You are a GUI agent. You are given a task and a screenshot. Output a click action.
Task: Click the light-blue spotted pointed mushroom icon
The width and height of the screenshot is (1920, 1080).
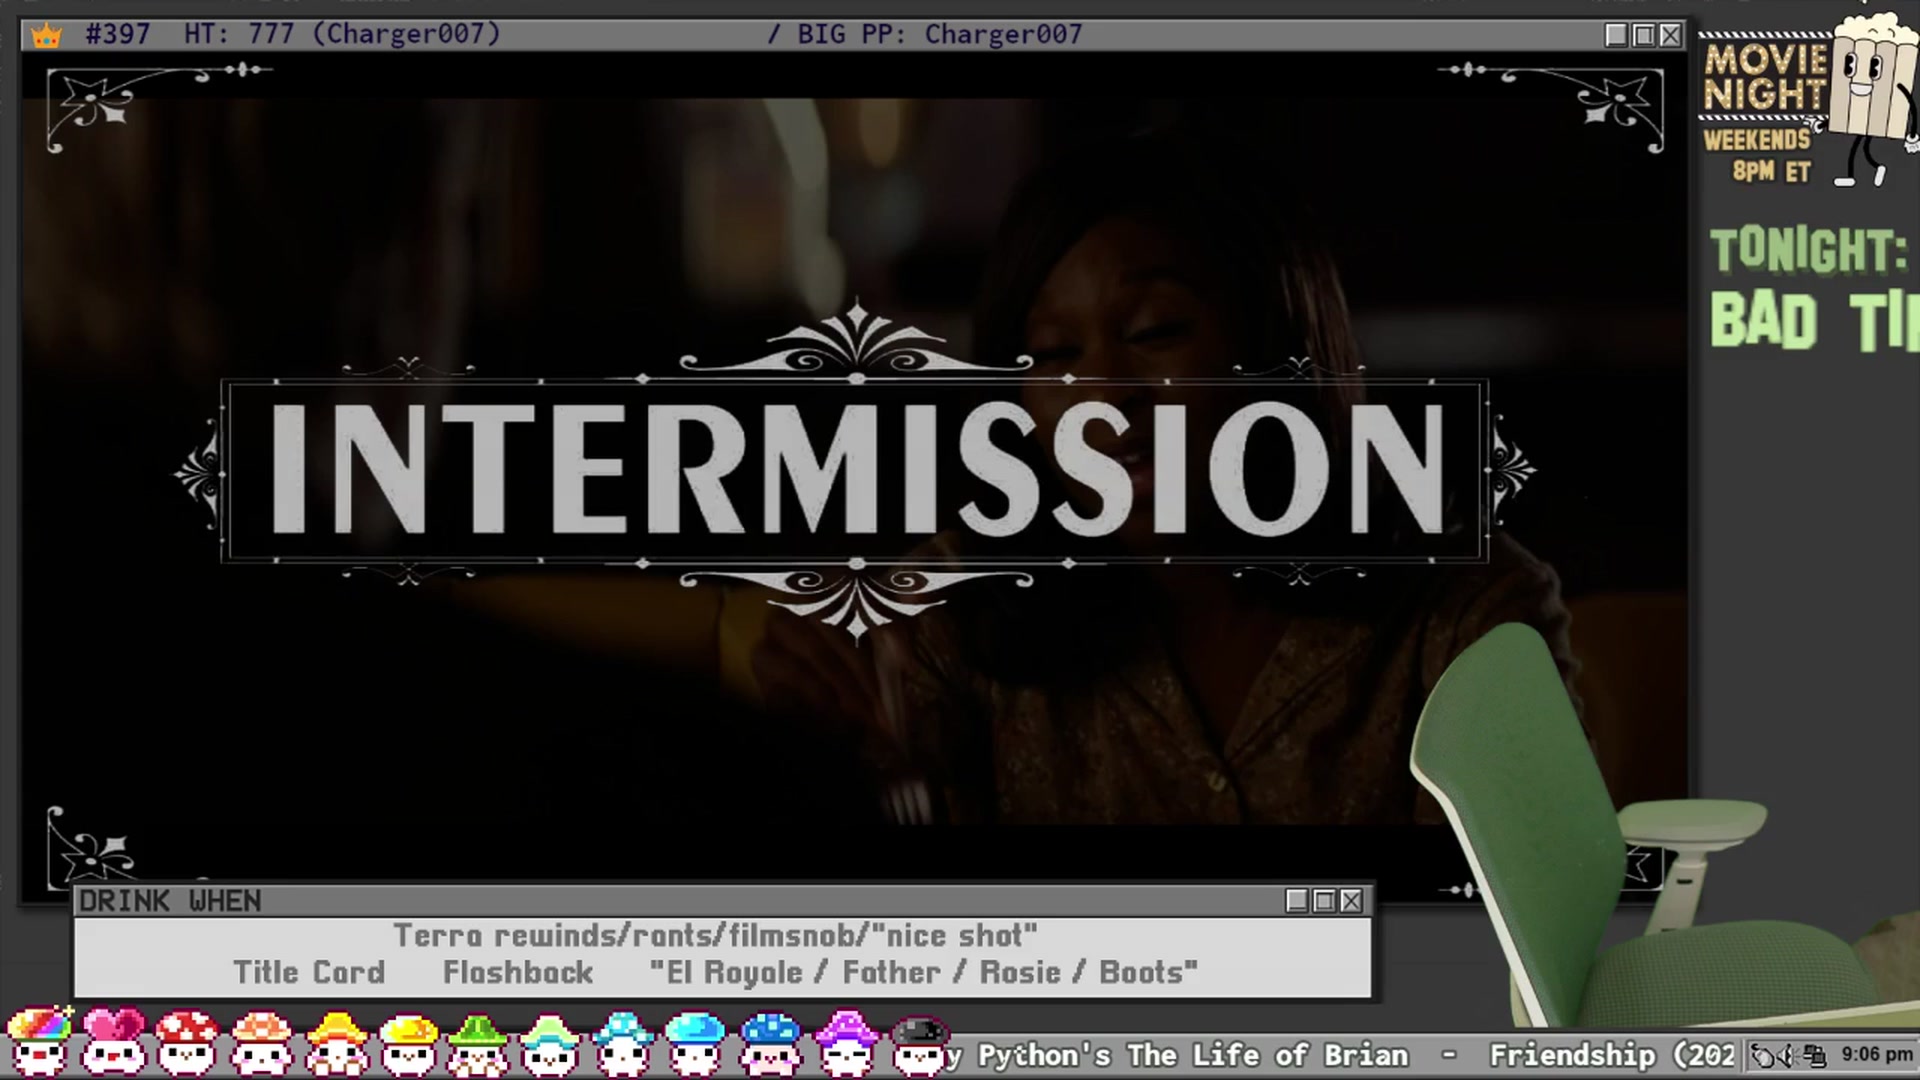click(624, 1042)
